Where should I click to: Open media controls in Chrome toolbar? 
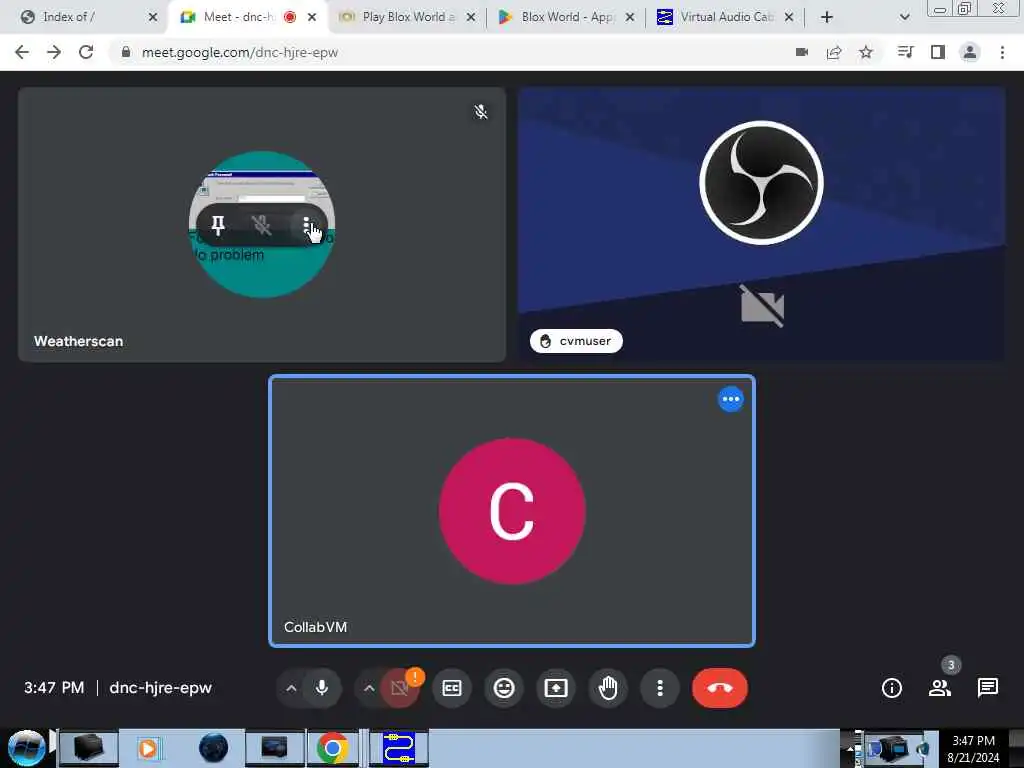click(906, 52)
